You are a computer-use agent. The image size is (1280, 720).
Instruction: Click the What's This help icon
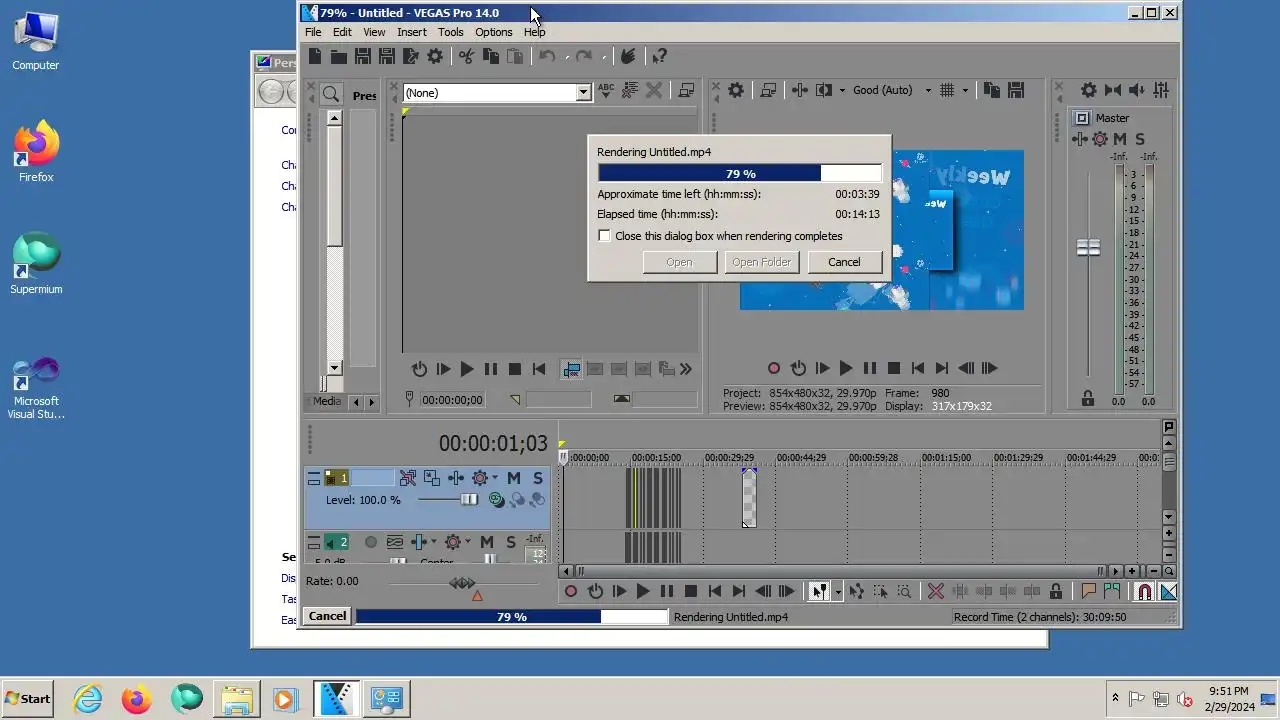tap(660, 57)
